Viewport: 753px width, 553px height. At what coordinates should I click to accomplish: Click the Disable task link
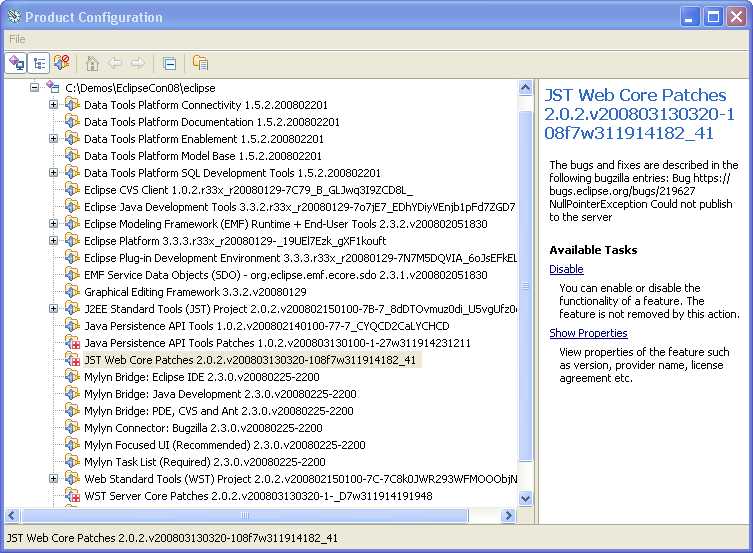pos(566,269)
